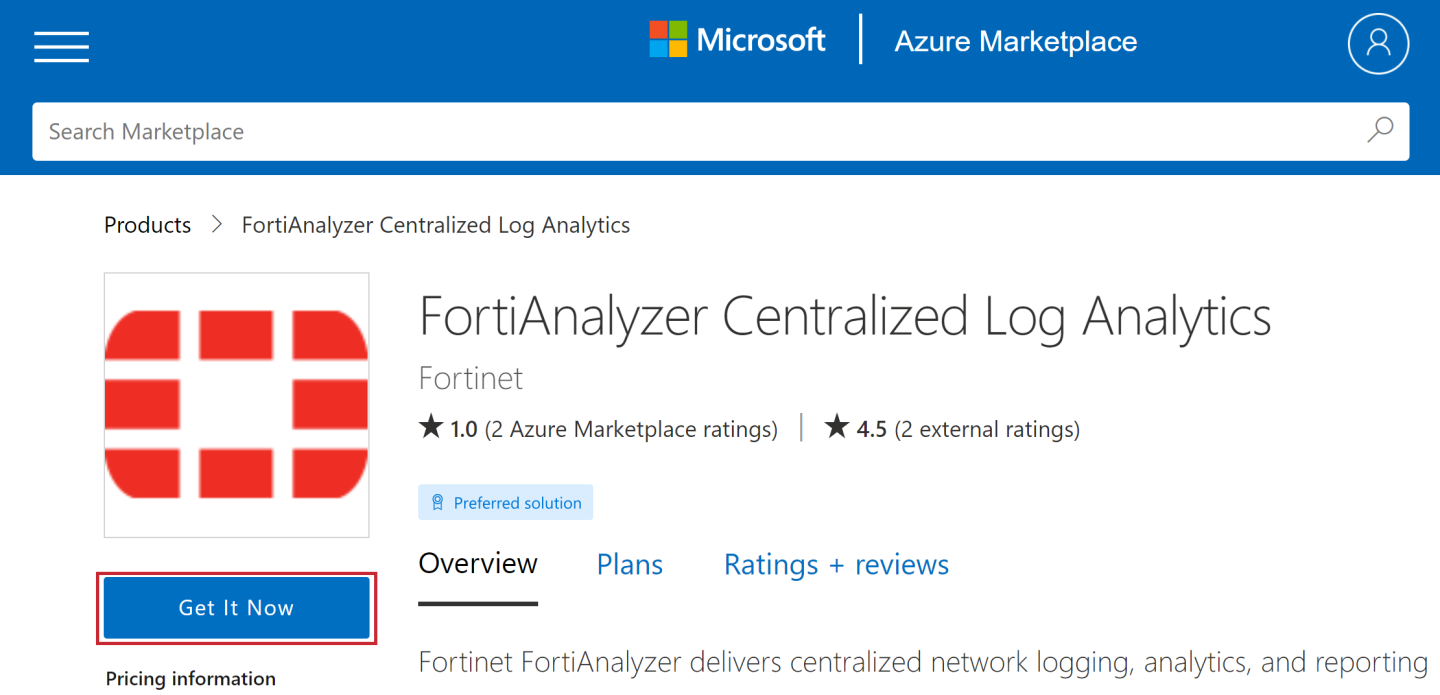
Task: Click the Fortinet red logo image
Action: (237, 404)
